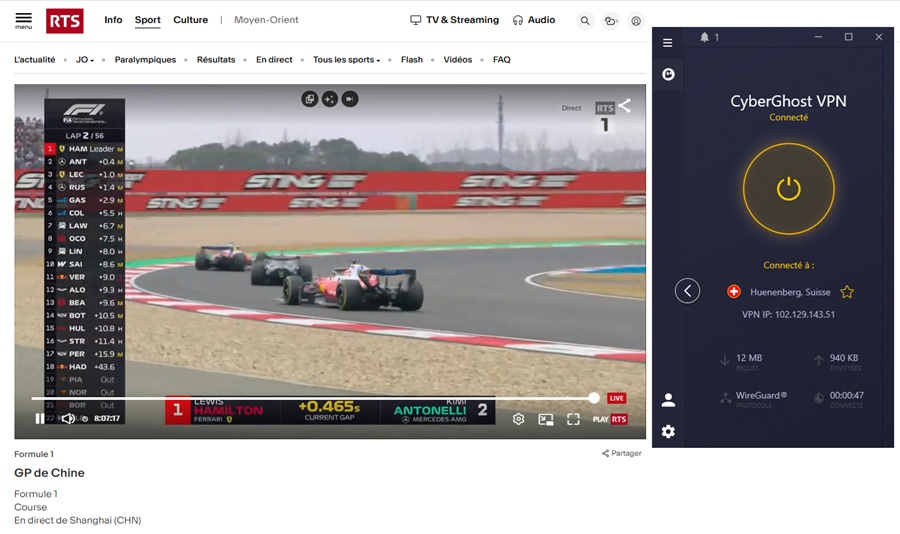The width and height of the screenshot is (900, 534).
Task: Jump to live with LIVE badge
Action: (616, 398)
